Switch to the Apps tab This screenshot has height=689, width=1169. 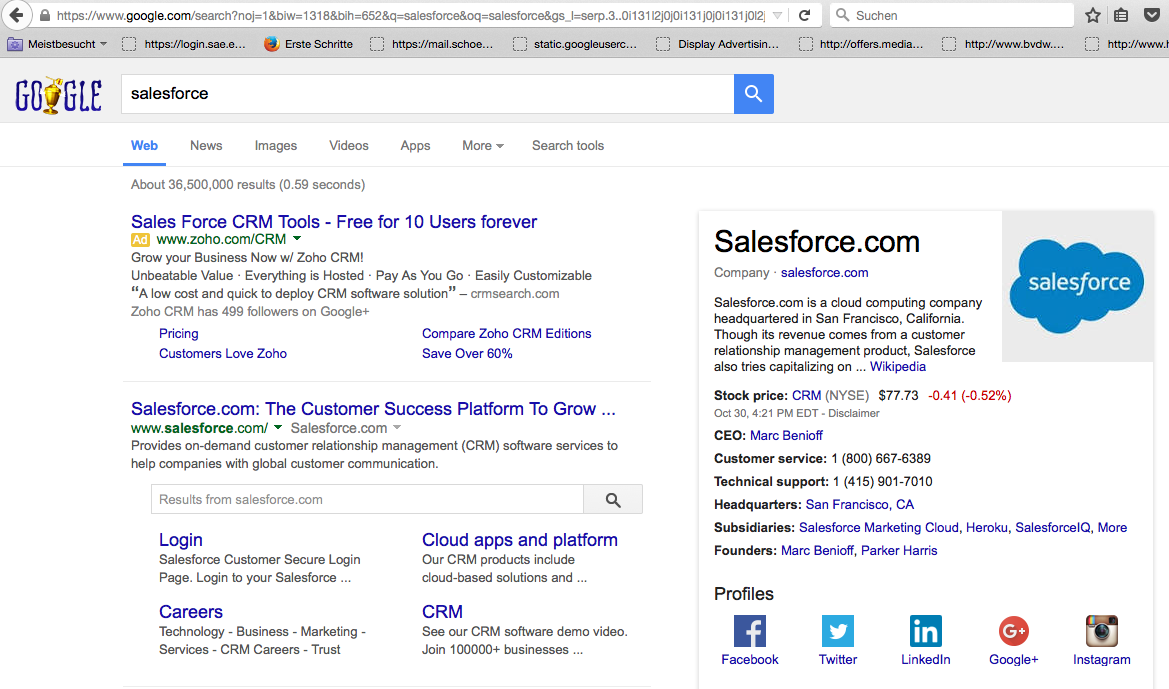click(x=415, y=145)
